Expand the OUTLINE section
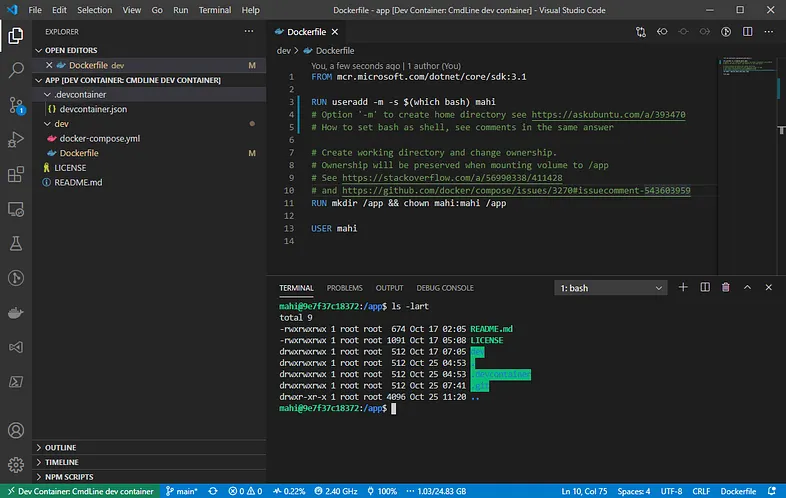Image resolution: width=786 pixels, height=498 pixels. (60, 448)
